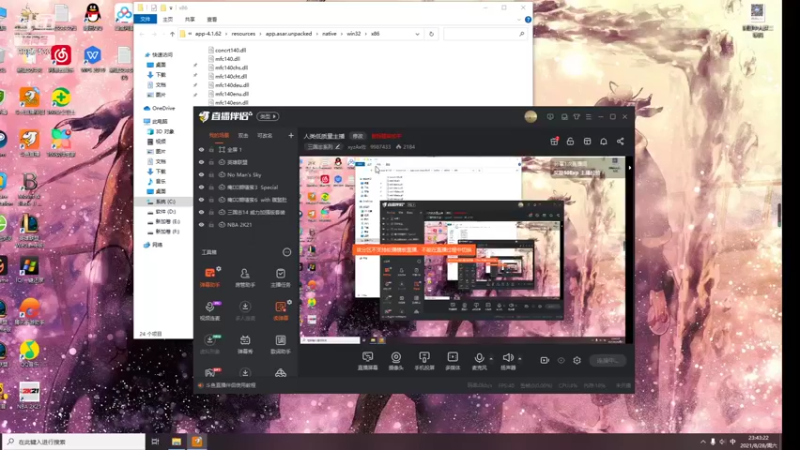Image resolution: width=800 pixels, height=450 pixels.
Task: Click the record video camera icon near settings
Action: click(x=544, y=360)
